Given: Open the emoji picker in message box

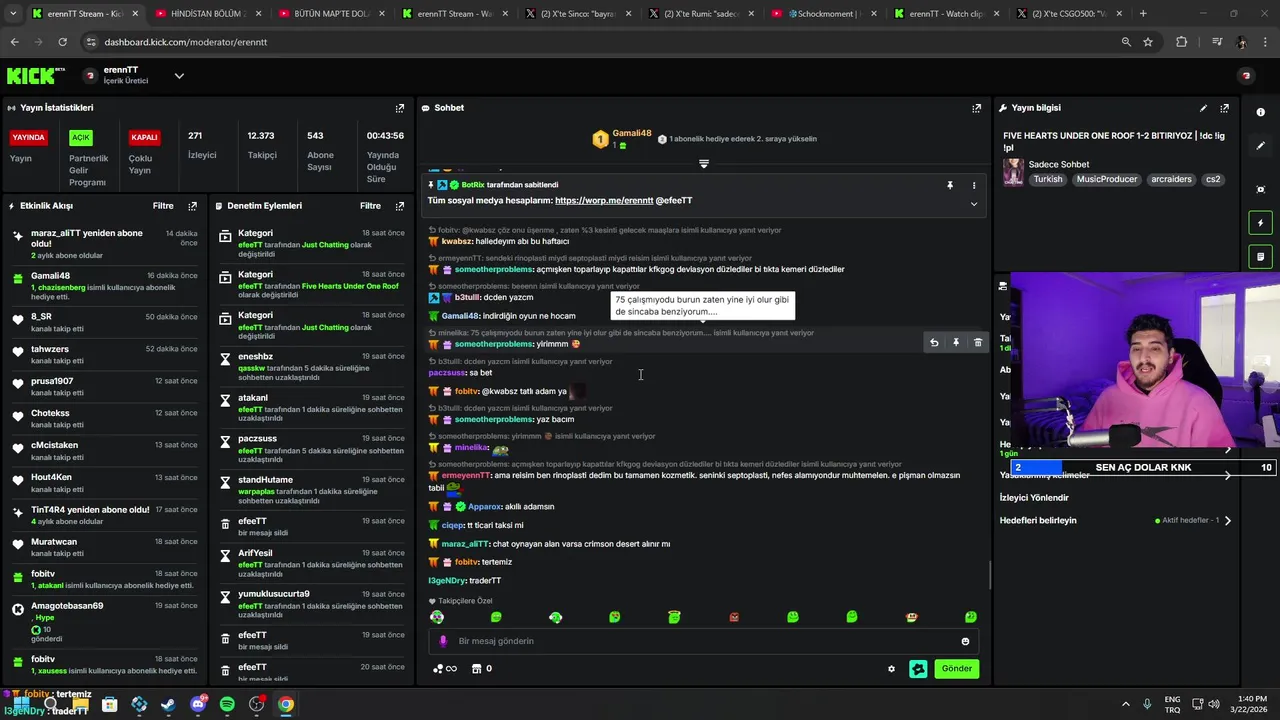Looking at the screenshot, I should coord(965,641).
